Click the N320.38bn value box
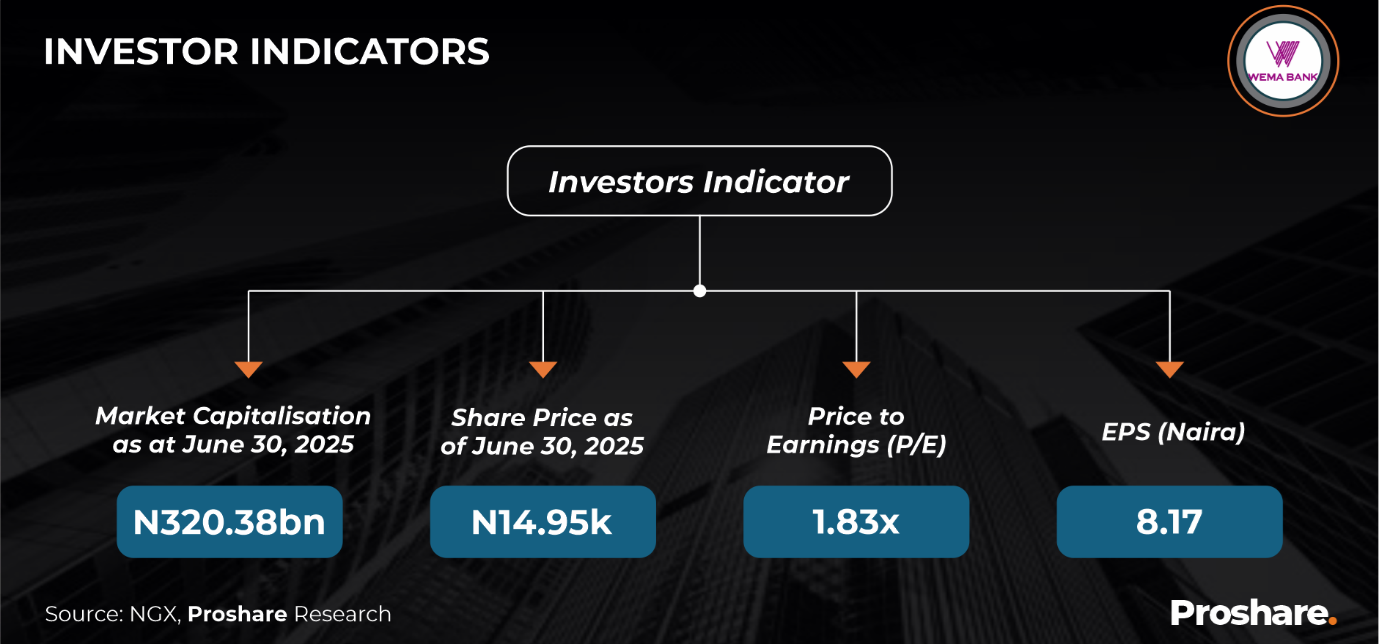 coord(230,522)
